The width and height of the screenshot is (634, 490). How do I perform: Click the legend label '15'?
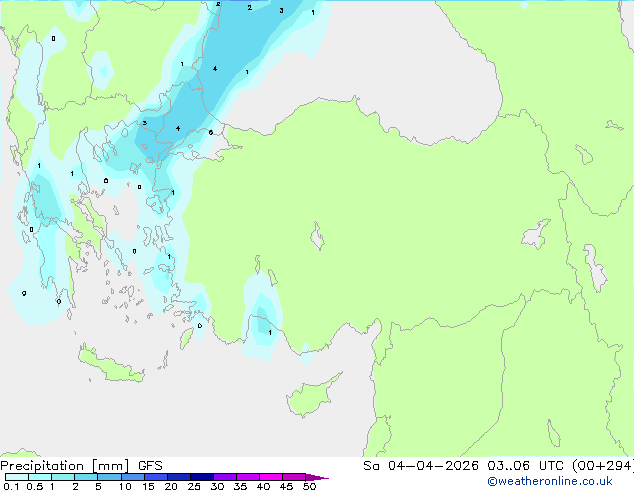click(x=148, y=486)
